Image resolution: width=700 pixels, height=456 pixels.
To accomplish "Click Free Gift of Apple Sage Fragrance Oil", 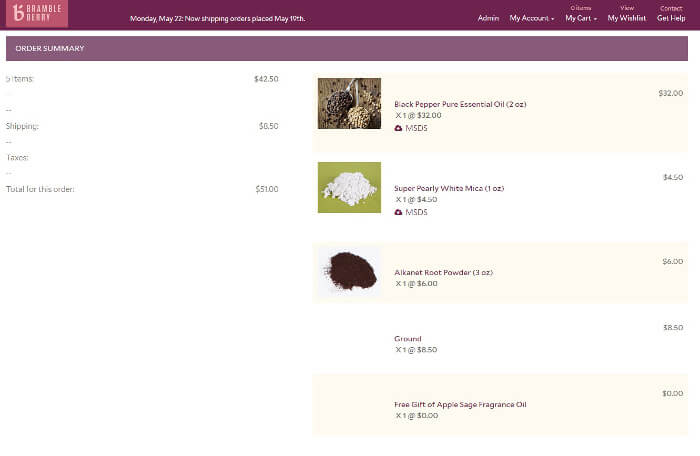I will 460,404.
